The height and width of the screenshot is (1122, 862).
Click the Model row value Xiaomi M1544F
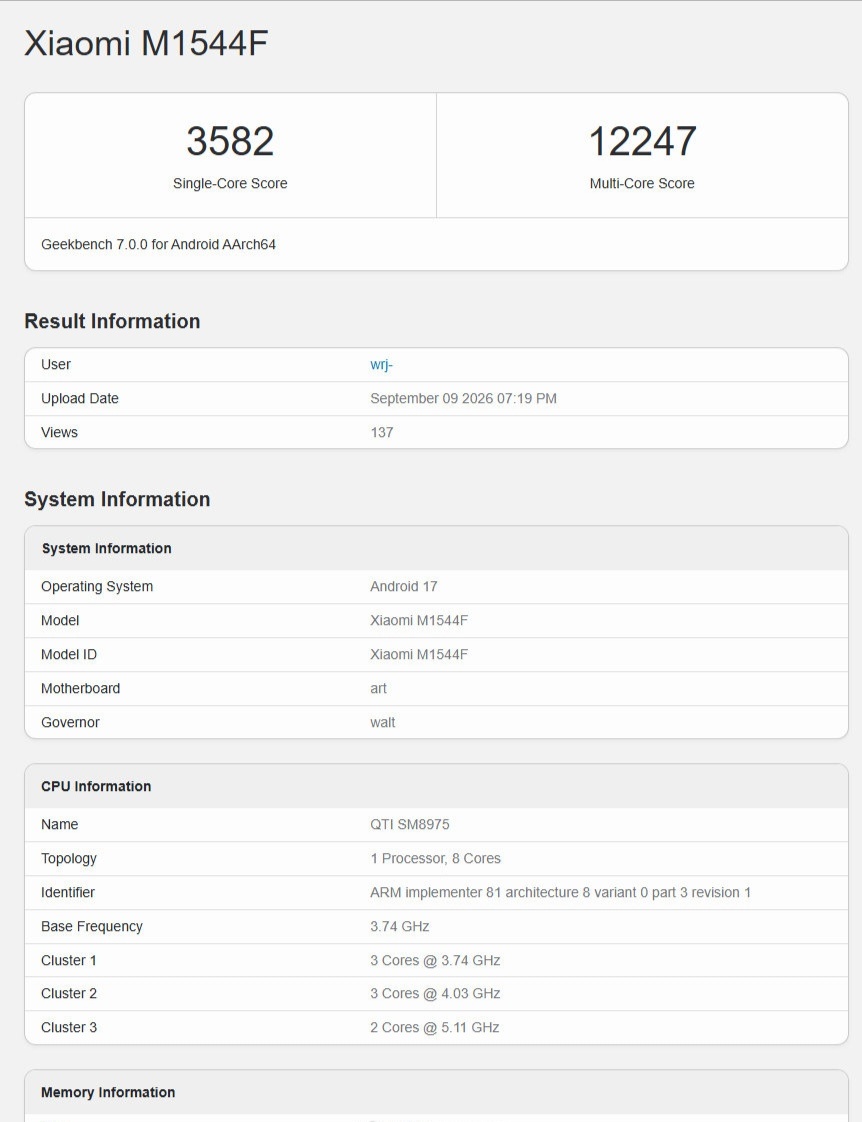[418, 620]
